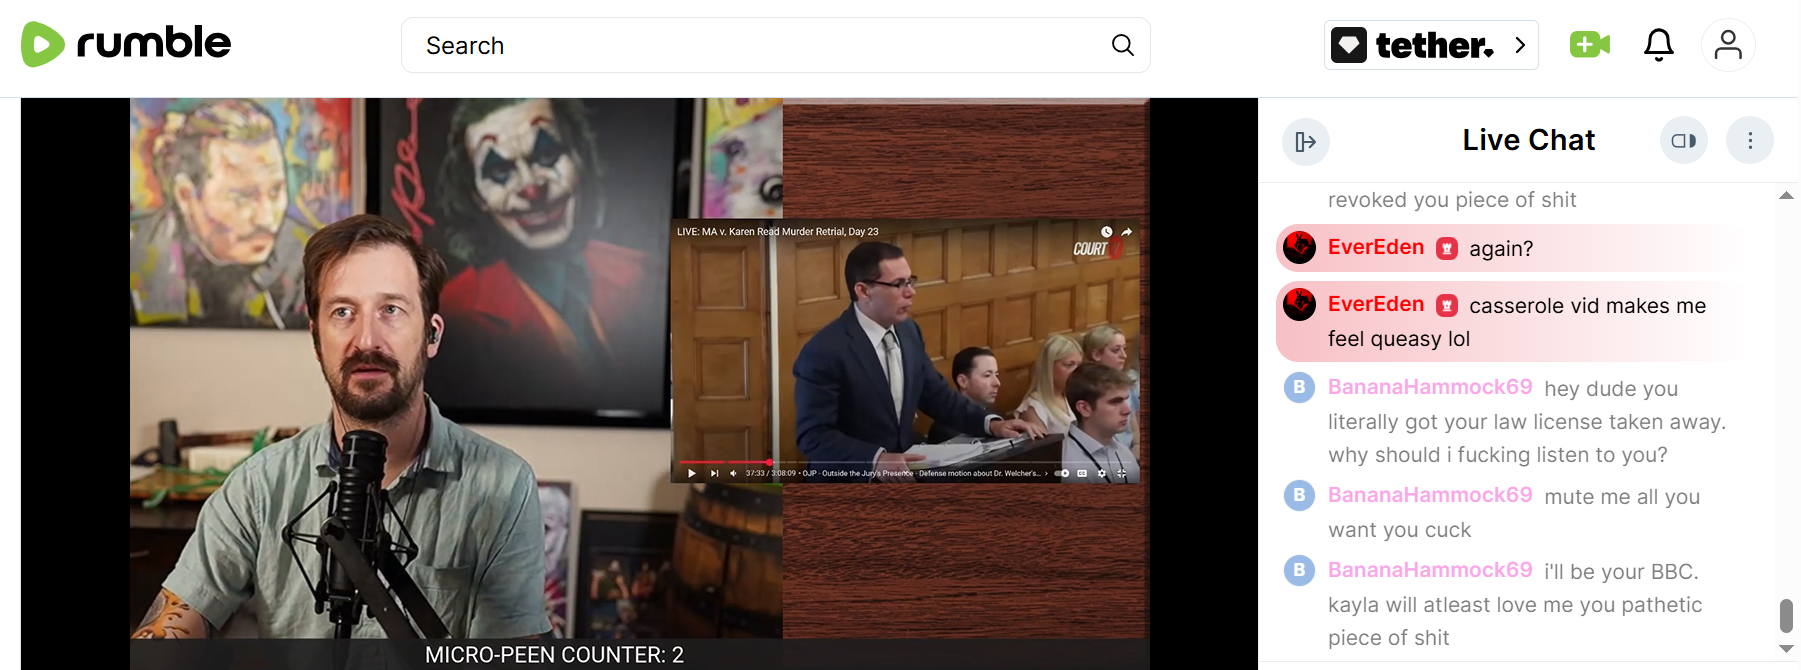
Task: Click the badge beside EverEden casserole message
Action: (x=1447, y=305)
